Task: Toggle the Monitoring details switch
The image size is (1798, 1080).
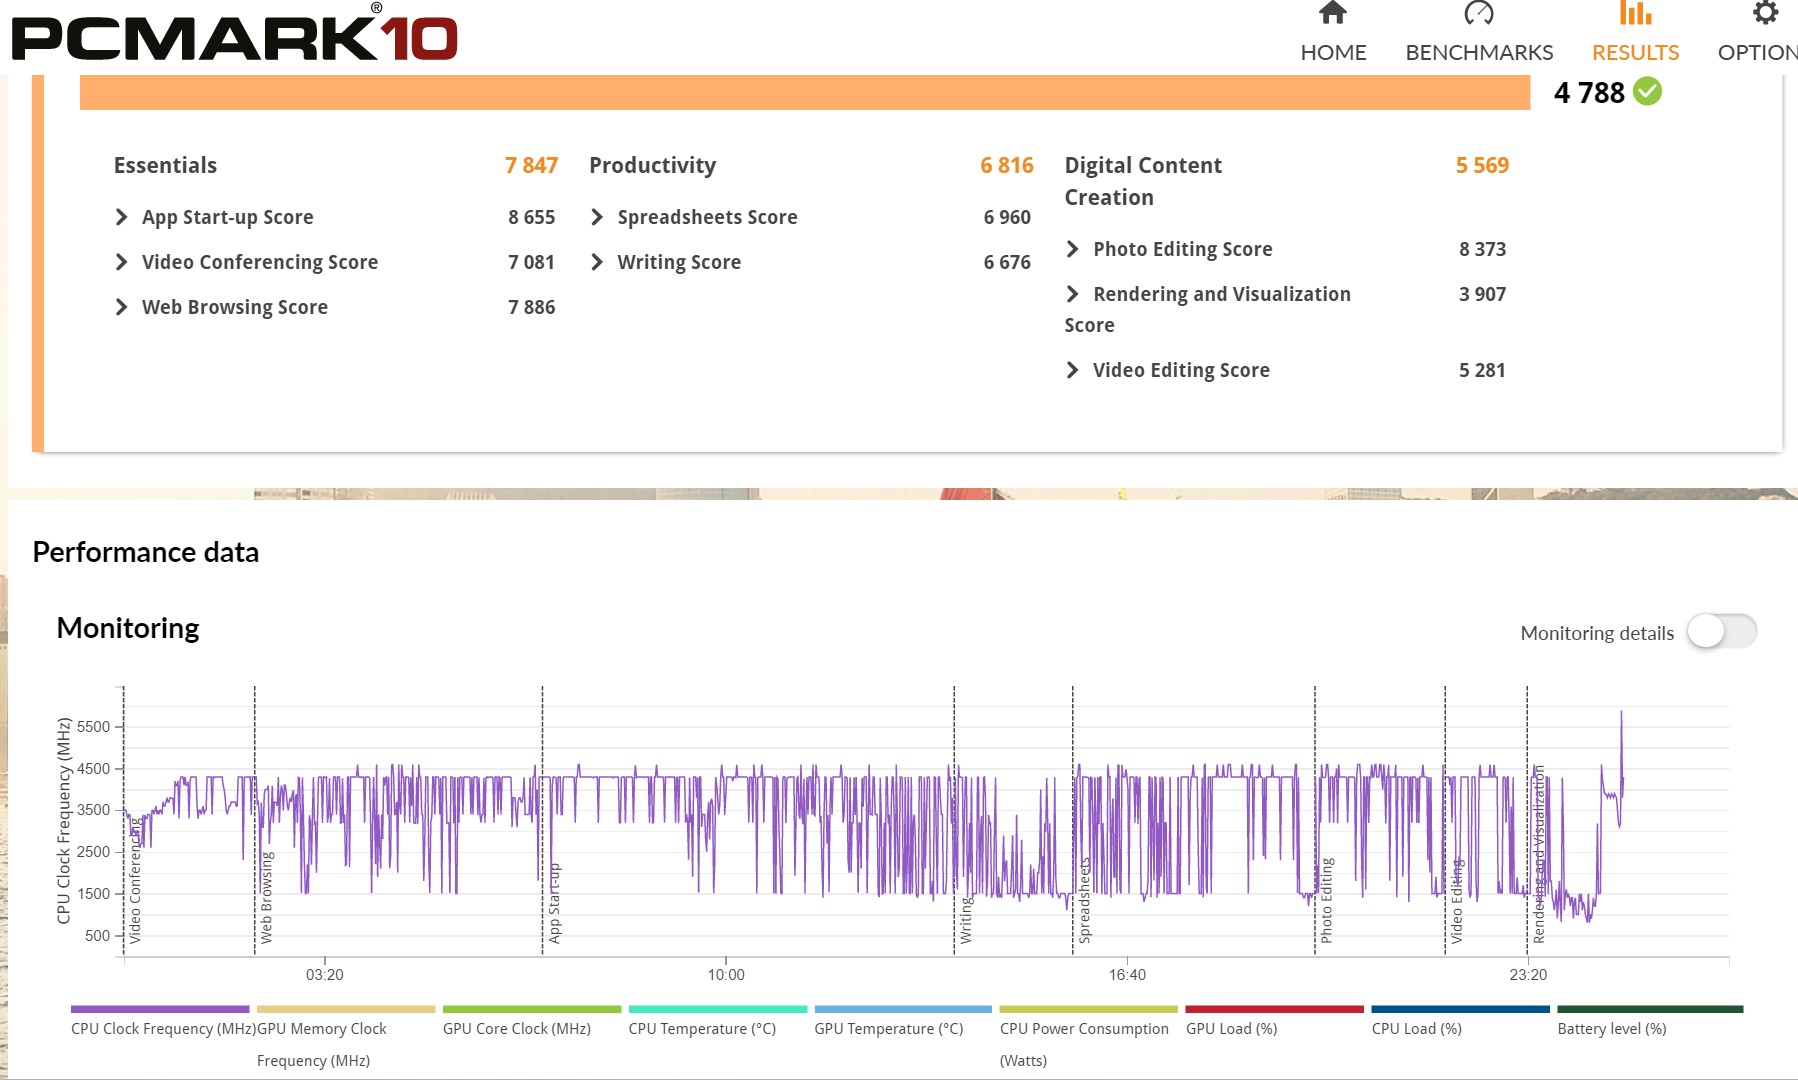Action: [1720, 632]
